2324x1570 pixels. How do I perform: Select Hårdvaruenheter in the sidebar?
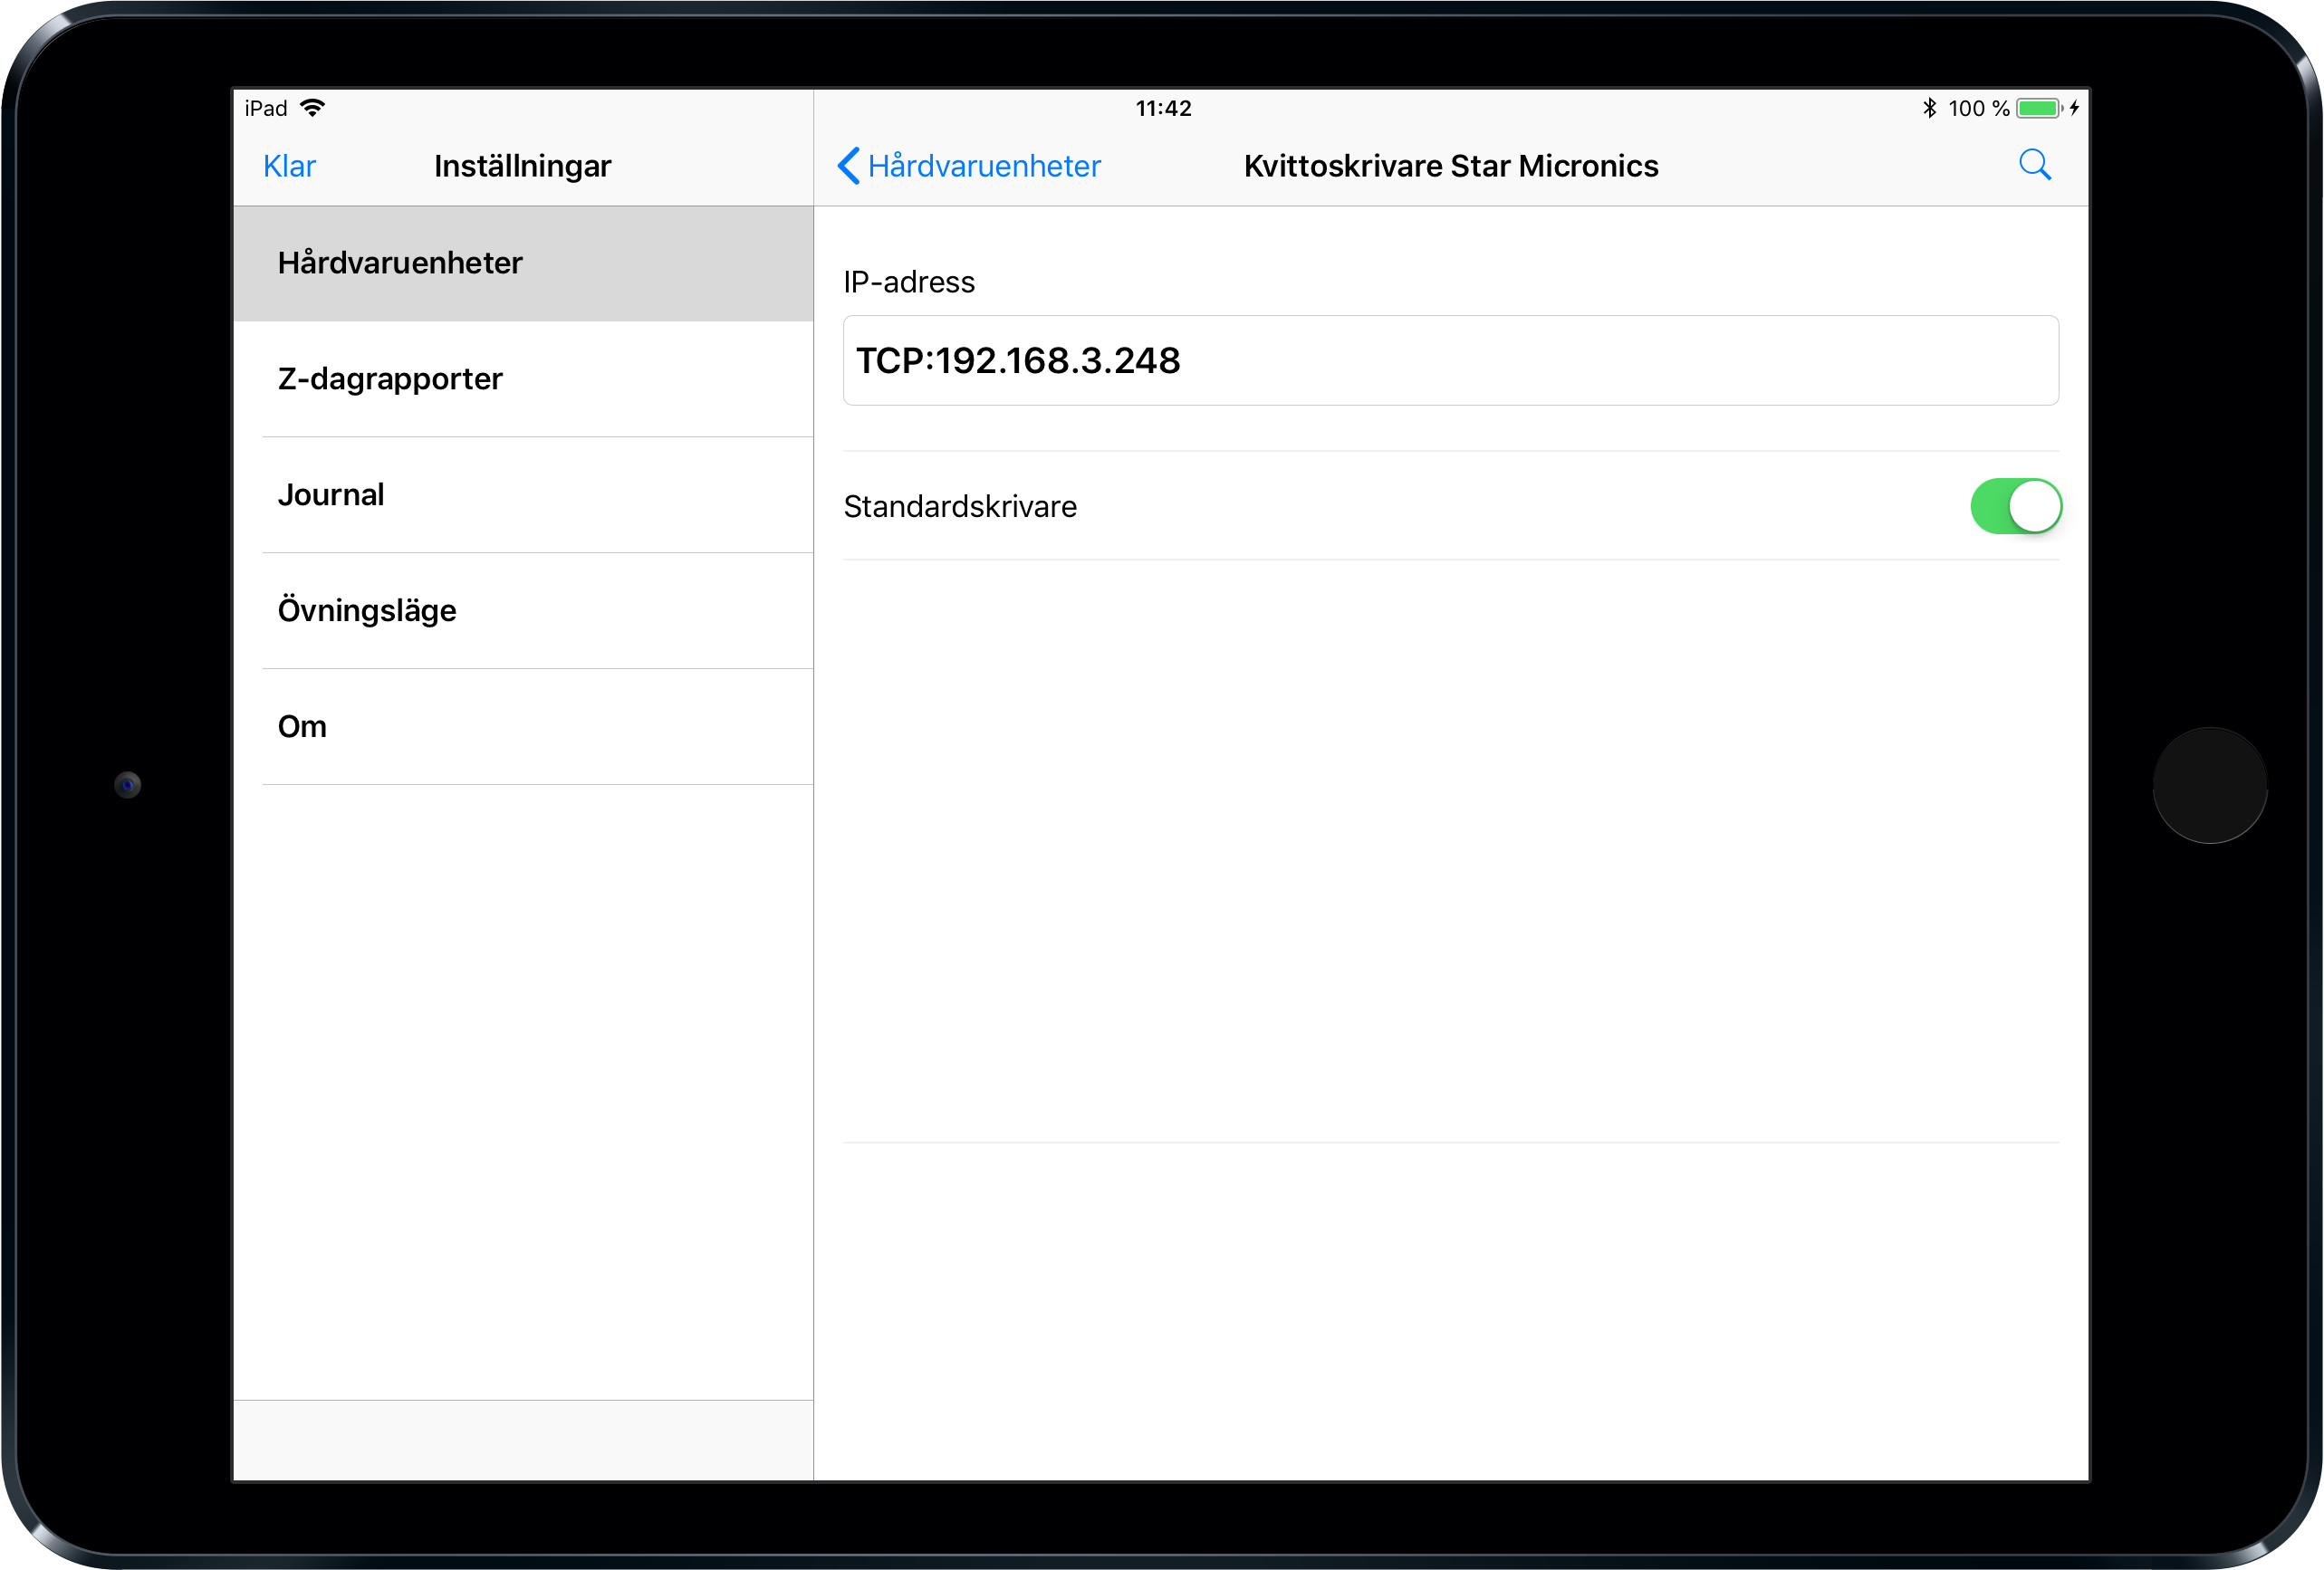coord(523,263)
